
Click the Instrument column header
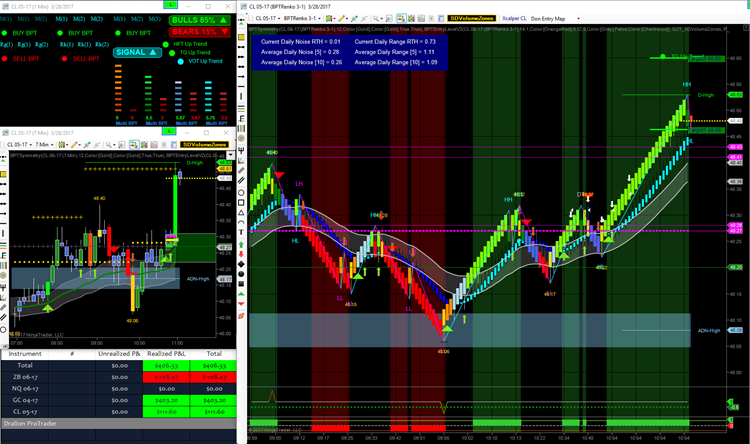coord(25,354)
